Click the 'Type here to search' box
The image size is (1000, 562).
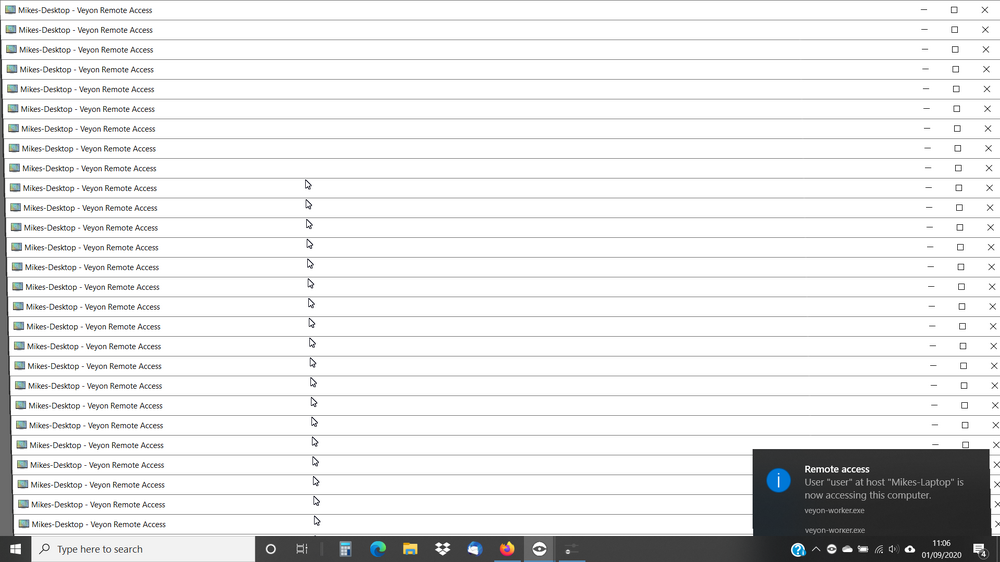[143, 549]
